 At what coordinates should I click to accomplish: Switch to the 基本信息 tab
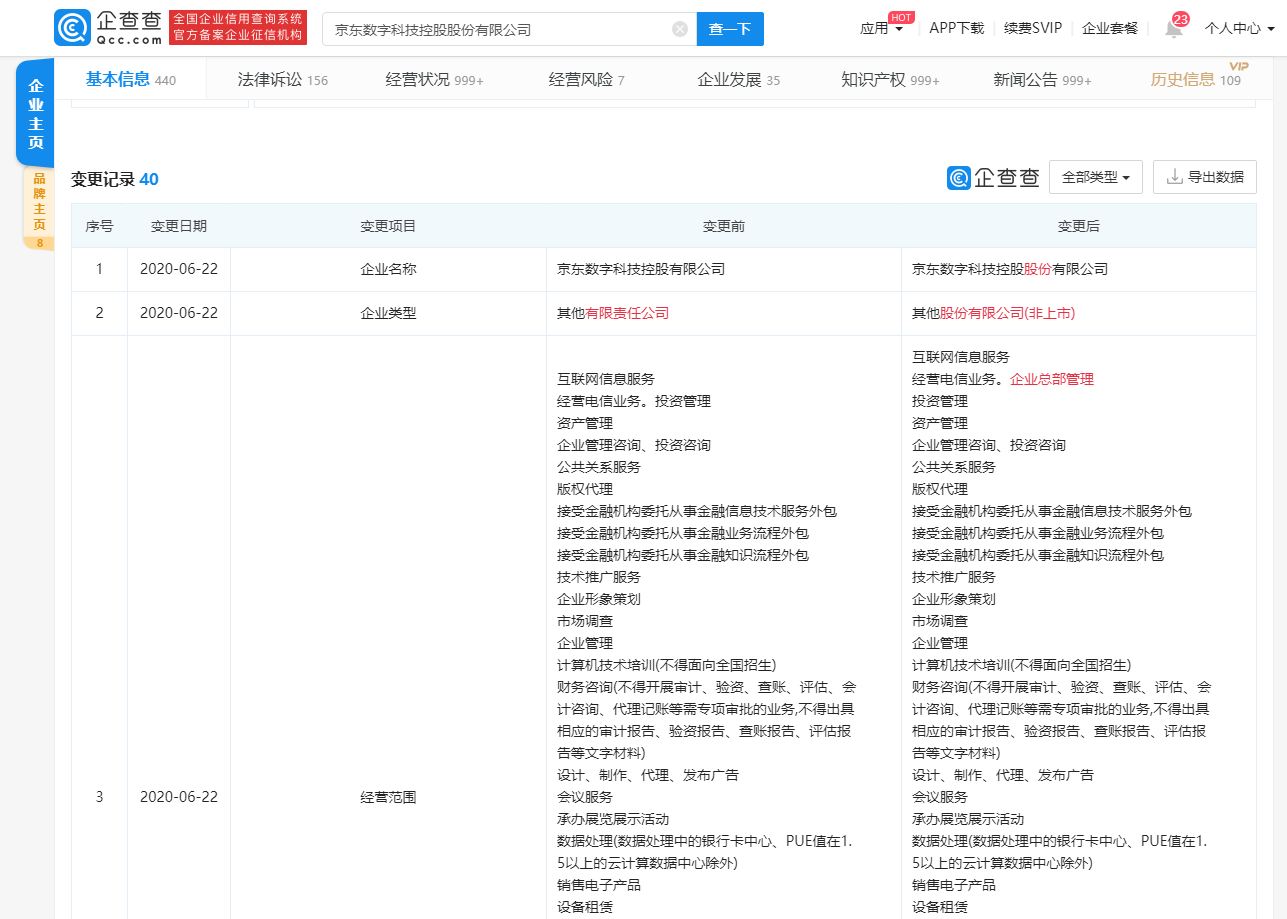point(130,80)
